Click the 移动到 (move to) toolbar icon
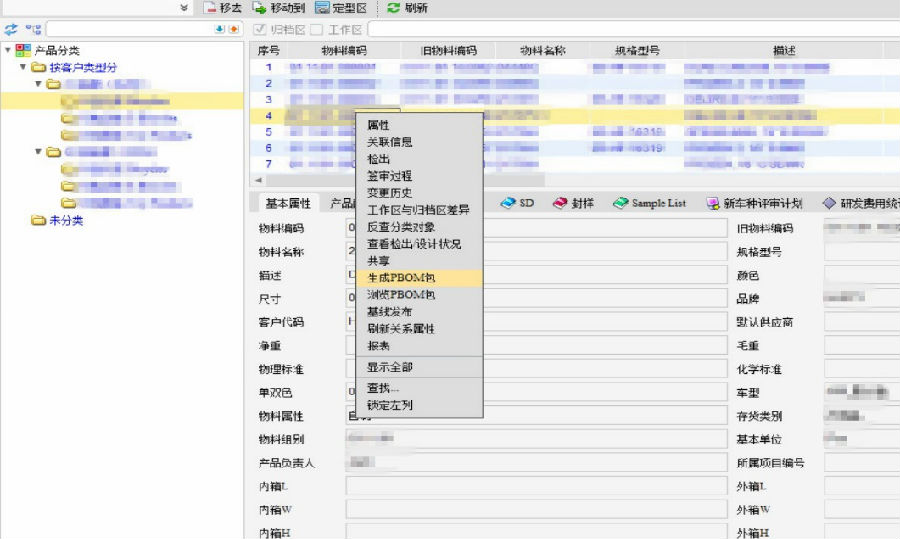The width and height of the screenshot is (900, 539). pos(259,7)
